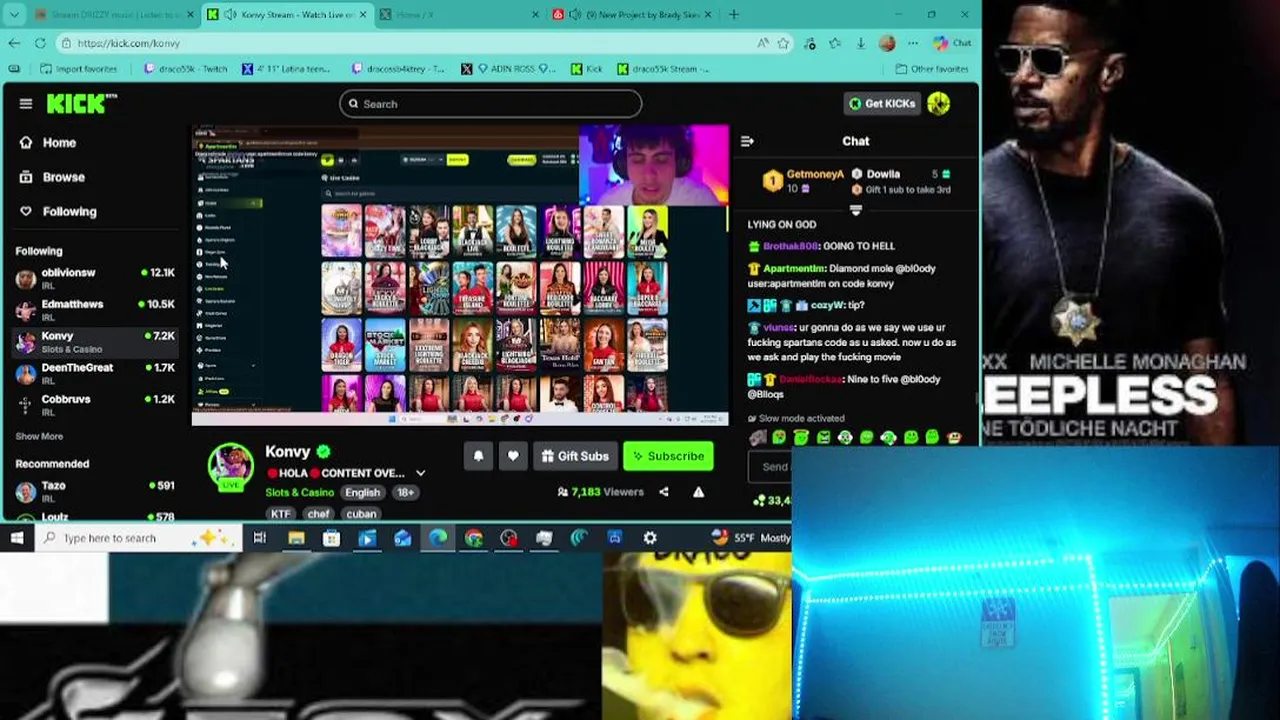This screenshot has height=720, width=1280.
Task: Open Tazo's recommended channel
Action: tap(95, 490)
